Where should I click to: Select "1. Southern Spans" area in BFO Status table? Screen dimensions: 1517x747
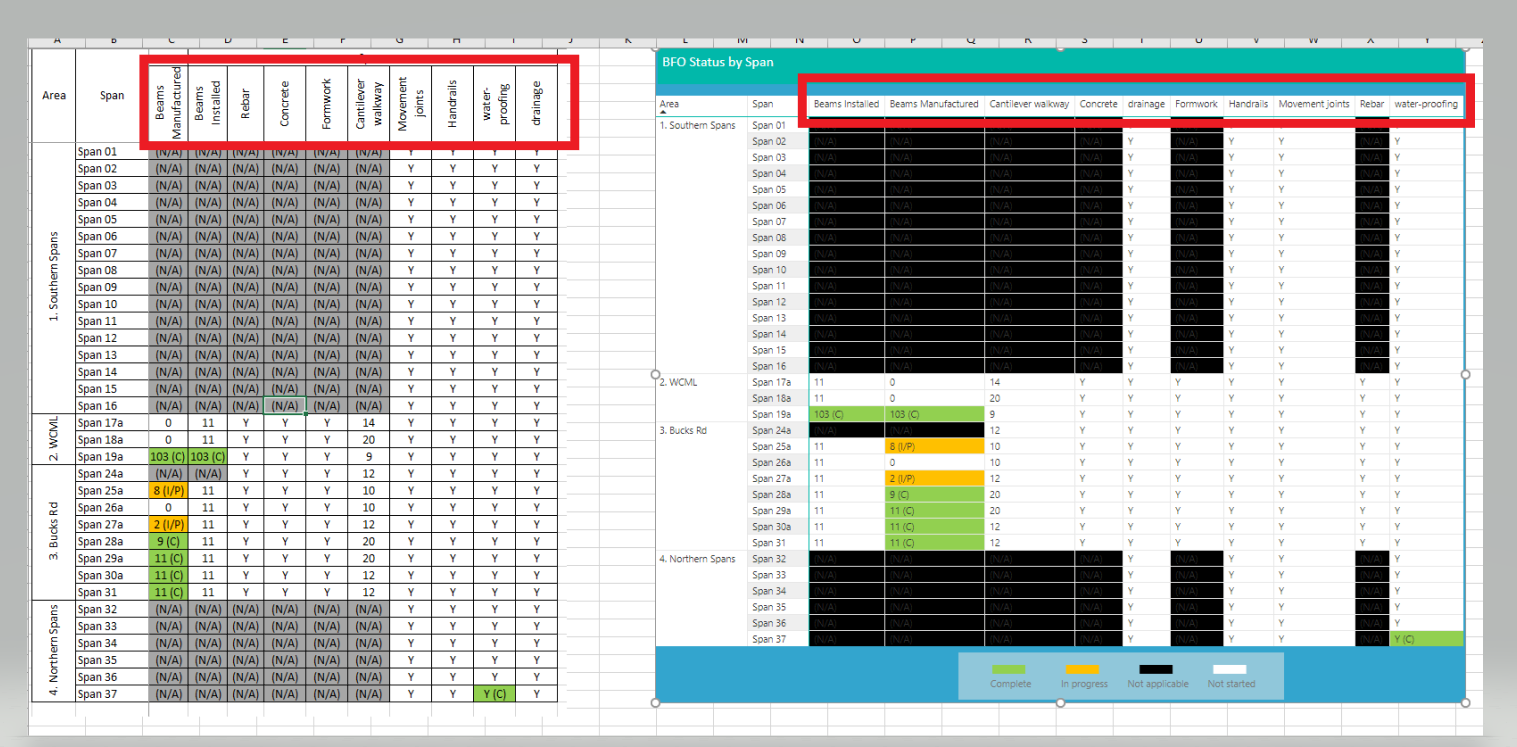pyautogui.click(x=697, y=125)
